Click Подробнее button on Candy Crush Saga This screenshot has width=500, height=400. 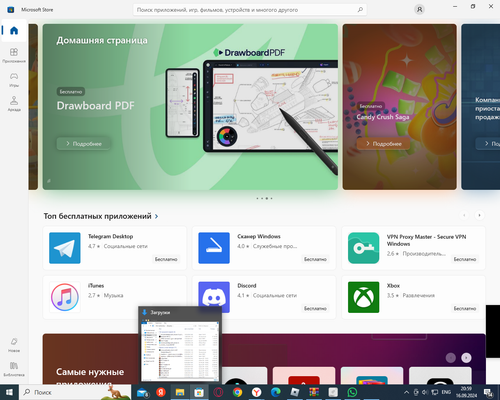[x=384, y=144]
